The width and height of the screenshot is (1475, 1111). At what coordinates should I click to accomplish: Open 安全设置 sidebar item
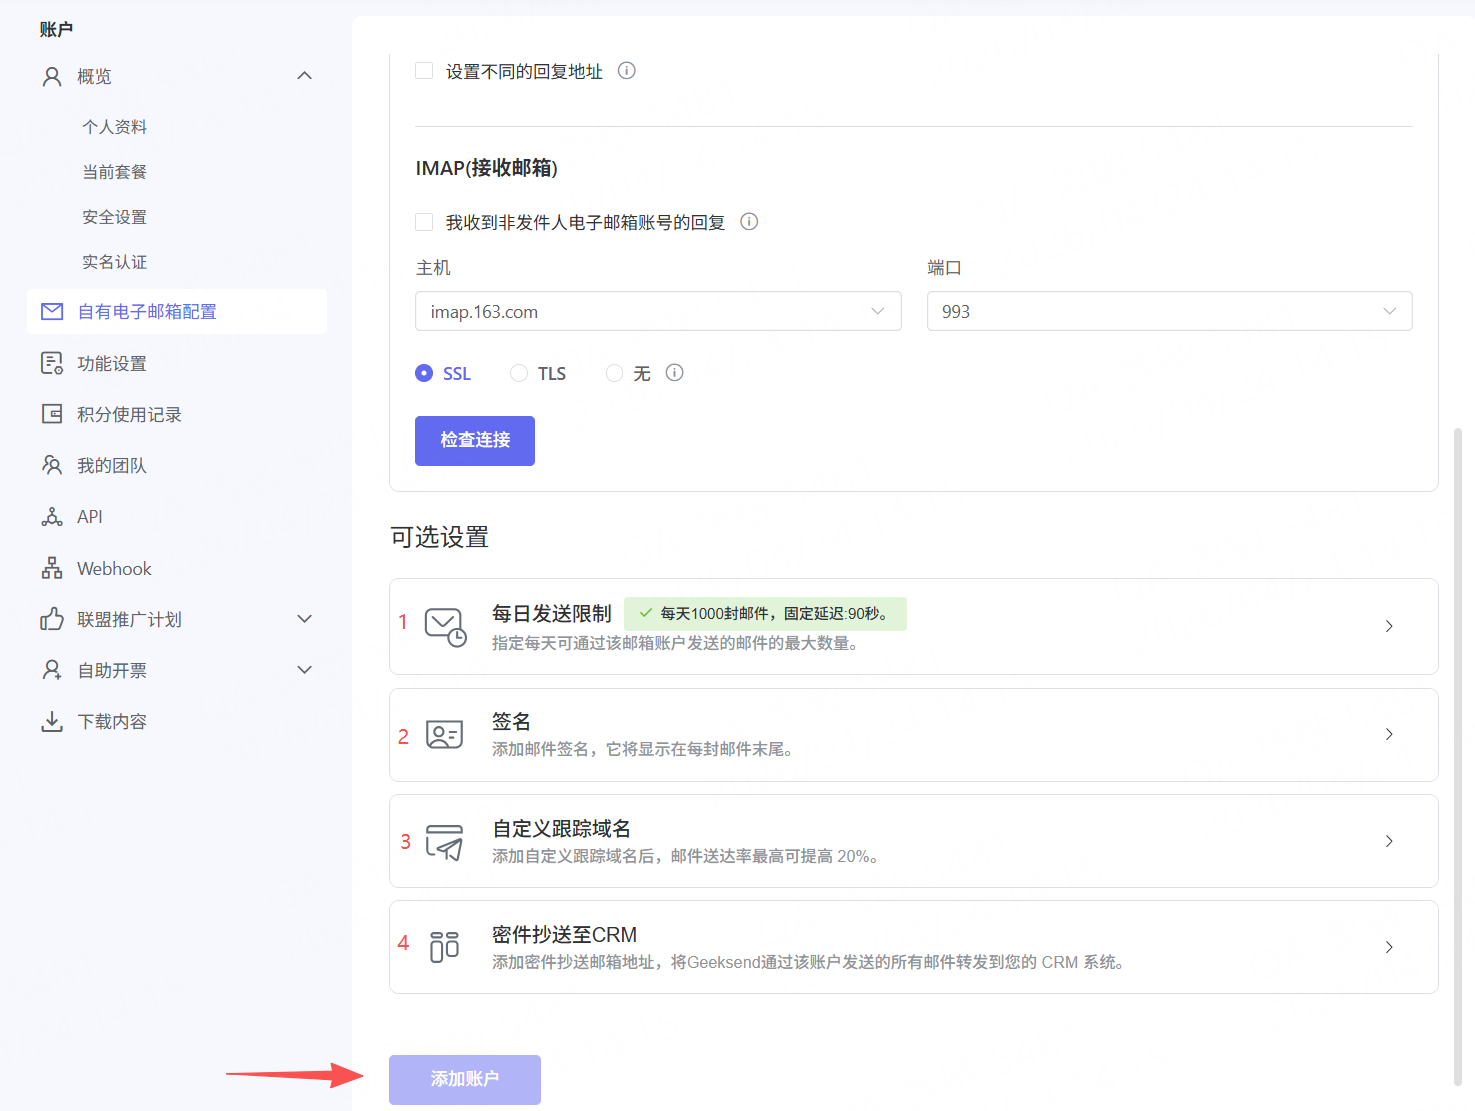coord(114,217)
